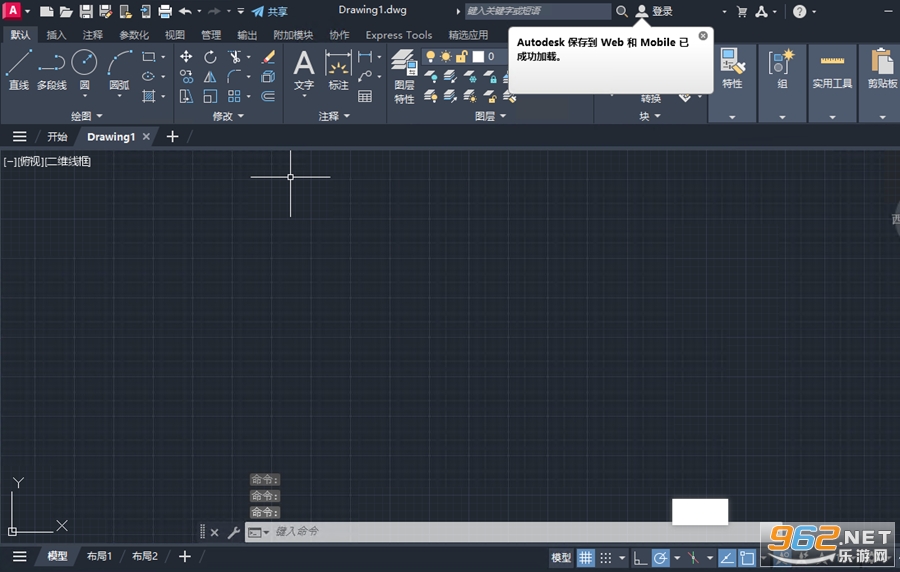Toggle polar tracking in status bar
The width and height of the screenshot is (900, 572).
pos(660,557)
